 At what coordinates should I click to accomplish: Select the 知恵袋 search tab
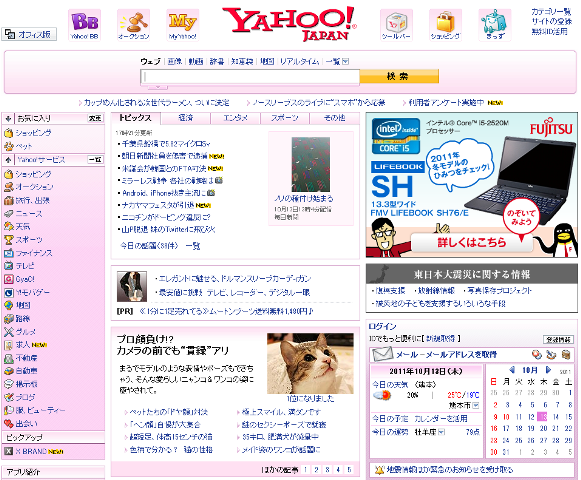click(242, 62)
